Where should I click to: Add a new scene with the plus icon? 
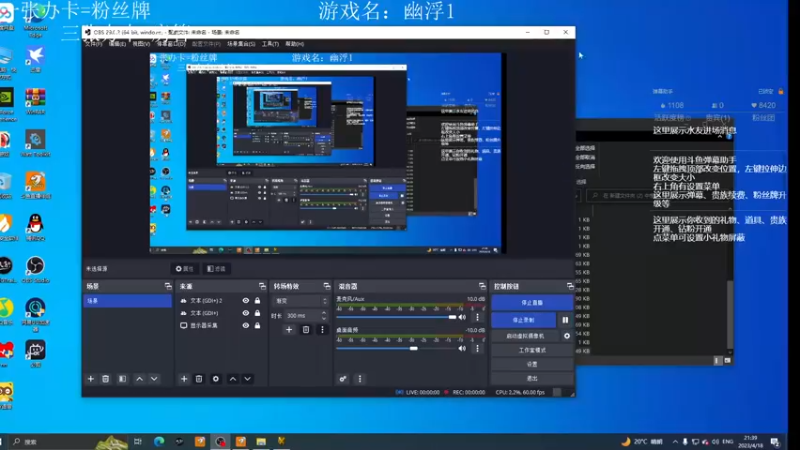pyautogui.click(x=91, y=379)
